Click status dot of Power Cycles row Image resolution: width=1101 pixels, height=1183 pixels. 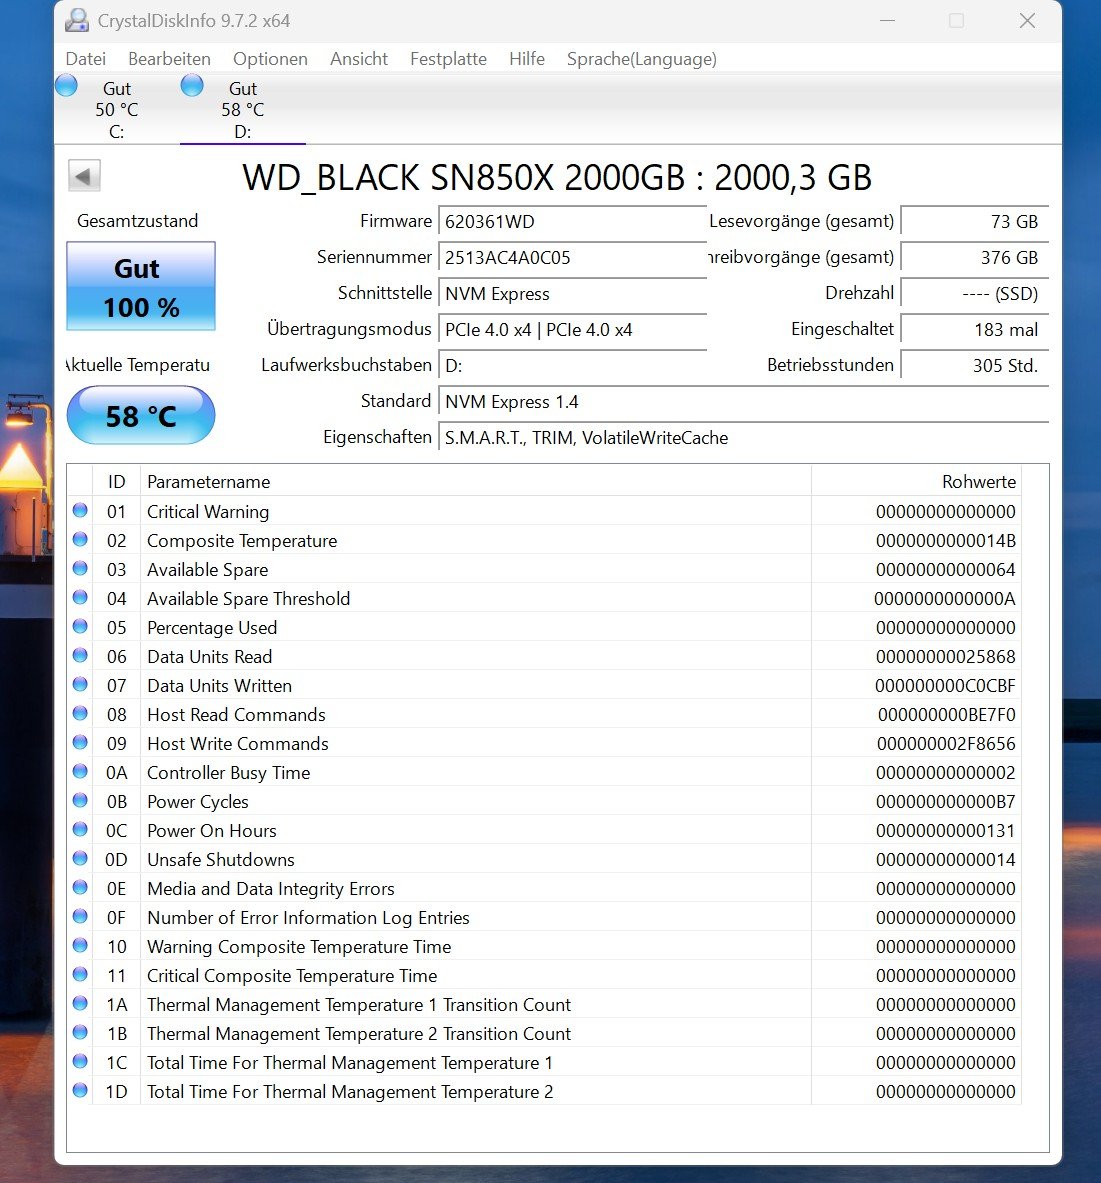[x=80, y=800]
